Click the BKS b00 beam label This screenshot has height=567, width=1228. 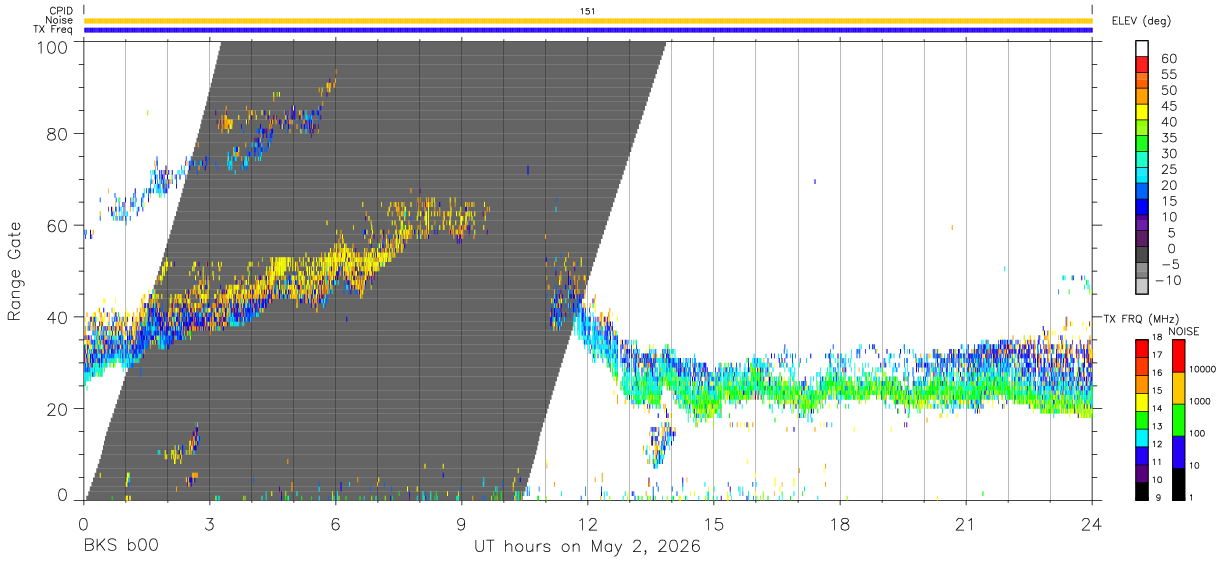coord(121,547)
